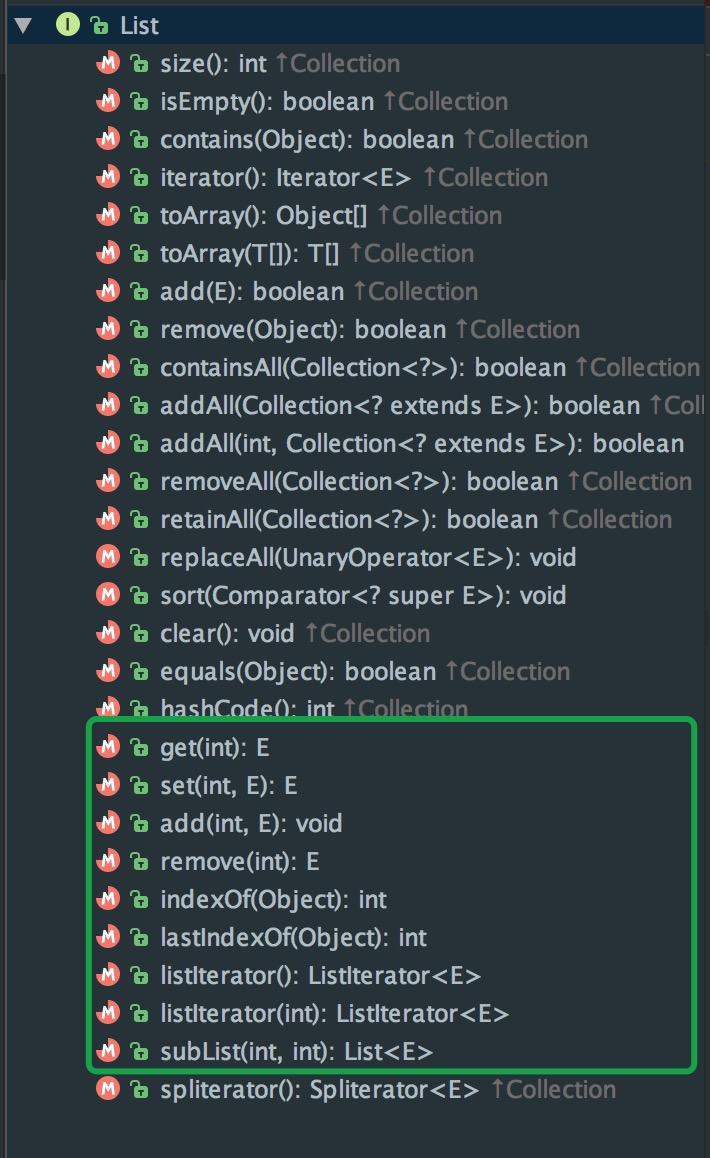Collapse the List interface node

click(x=24, y=26)
